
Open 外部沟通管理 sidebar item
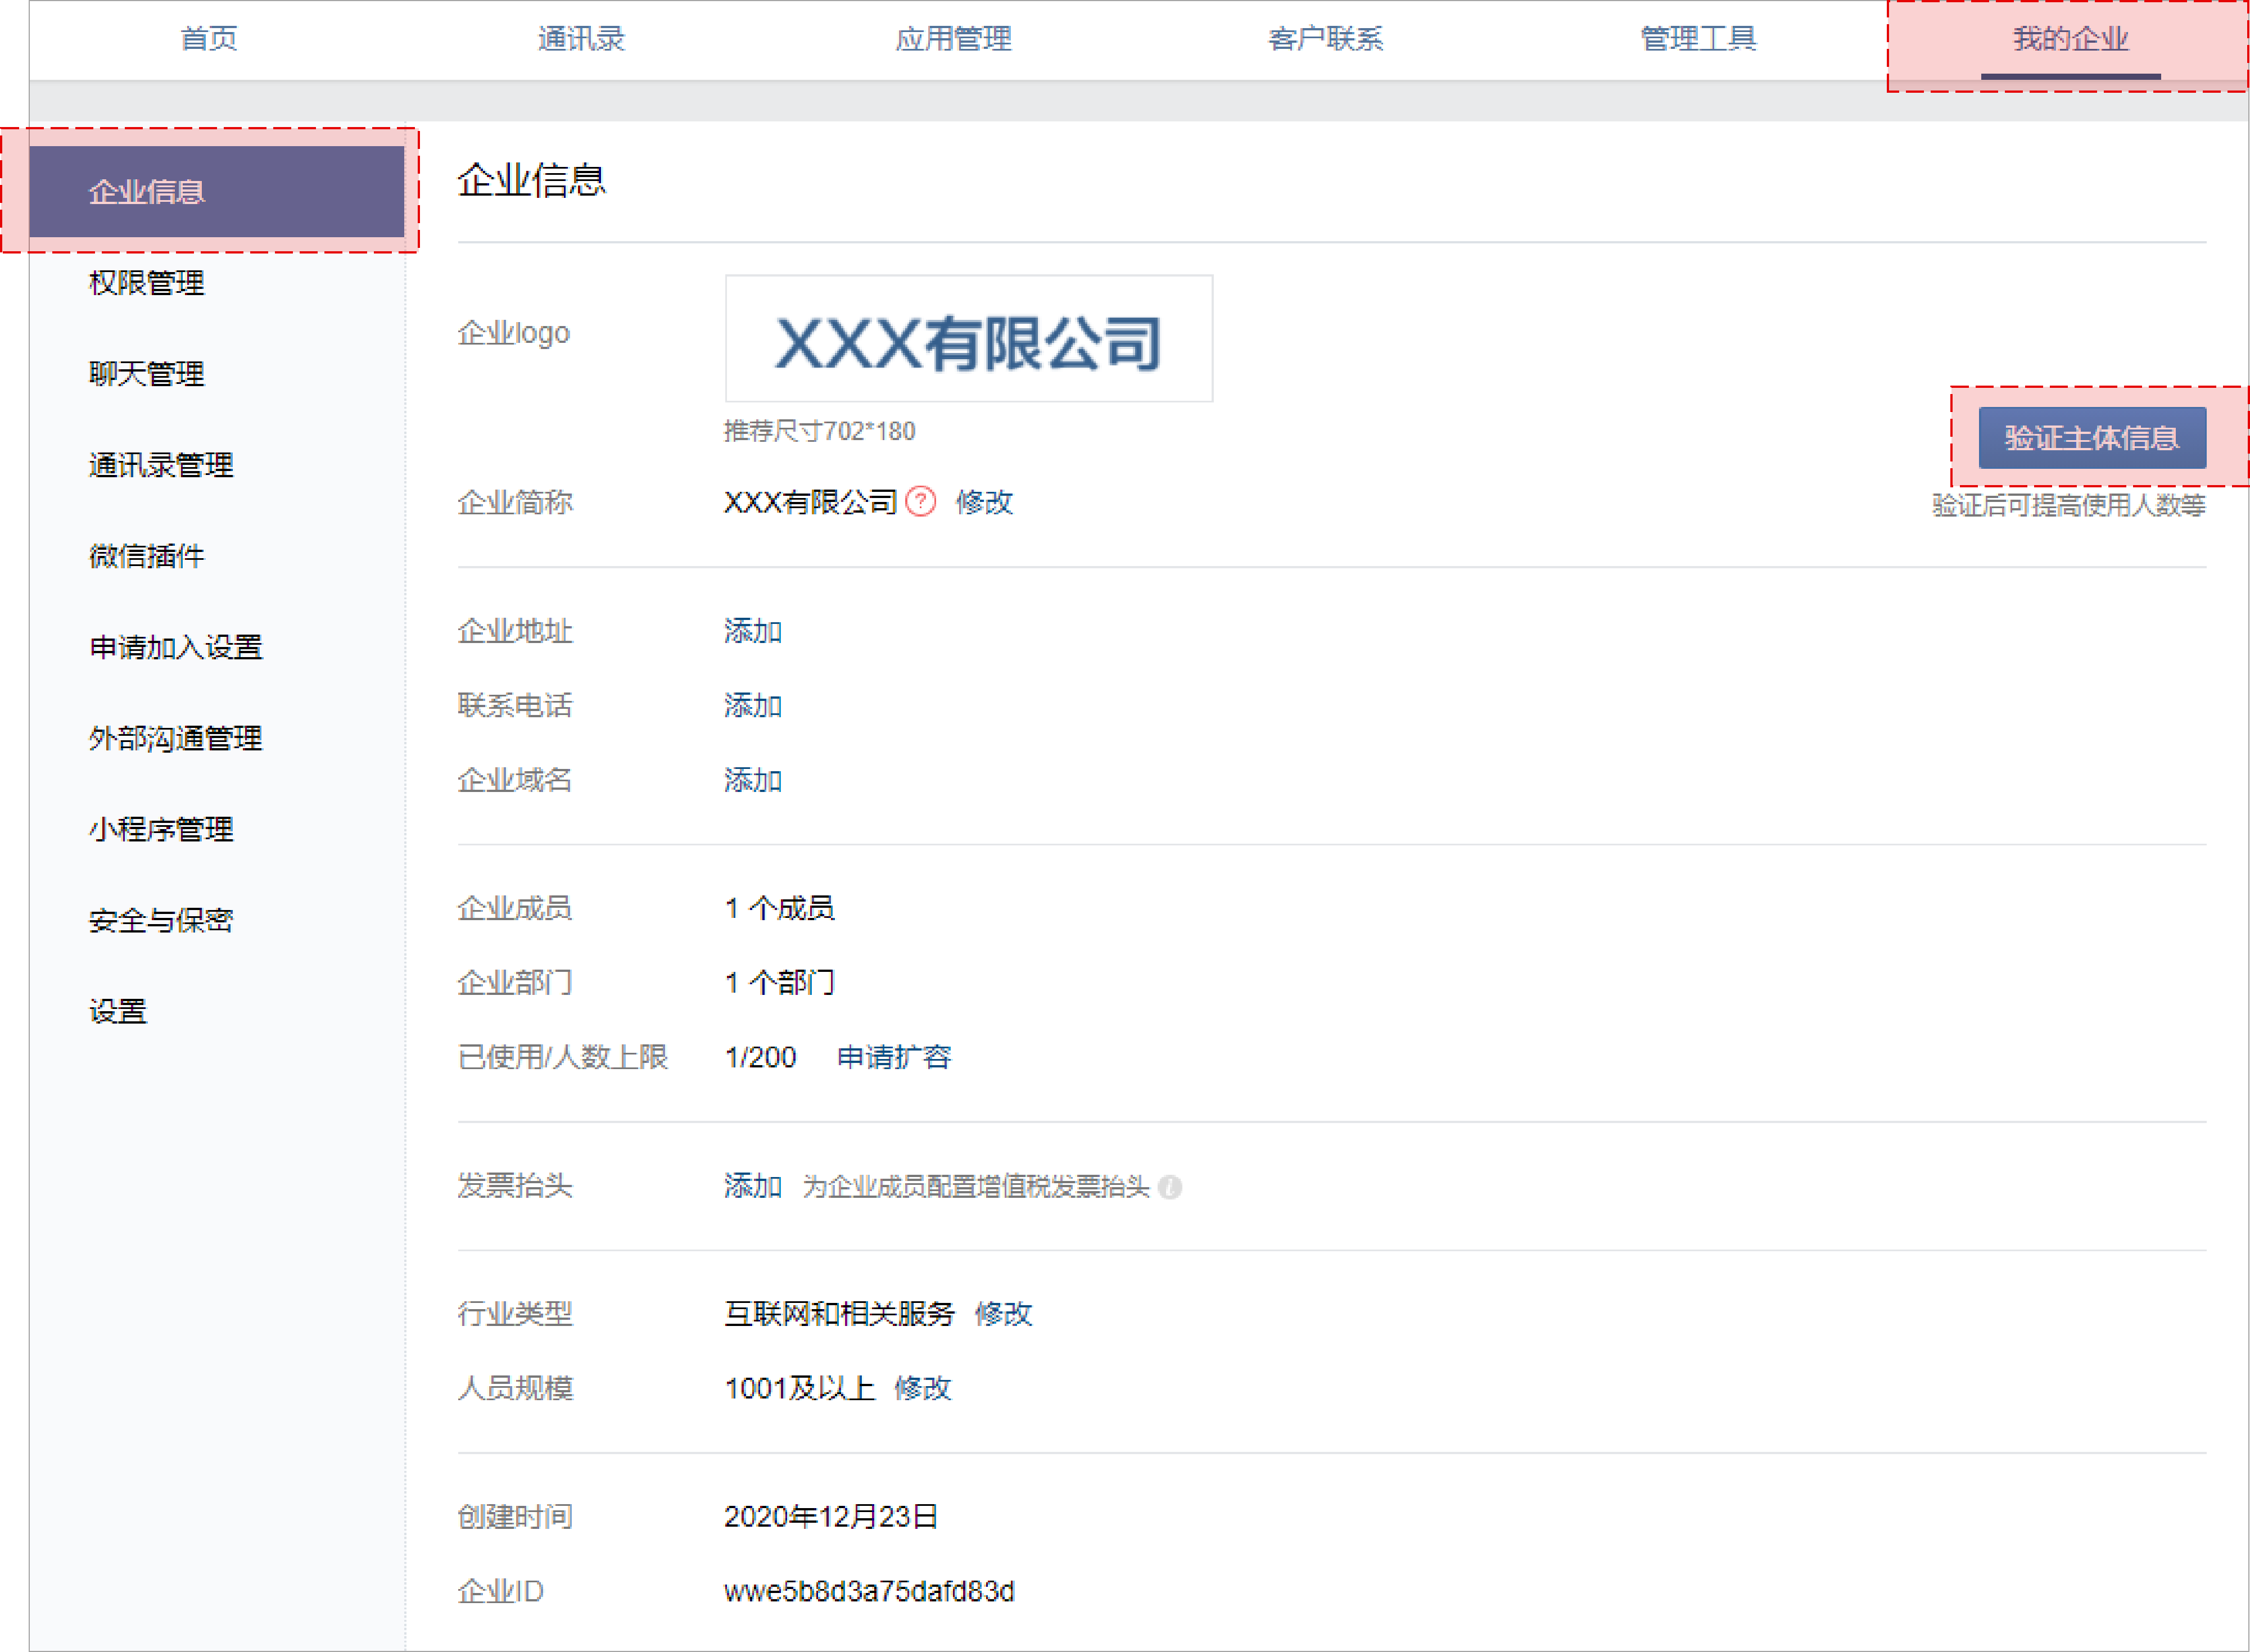175,738
